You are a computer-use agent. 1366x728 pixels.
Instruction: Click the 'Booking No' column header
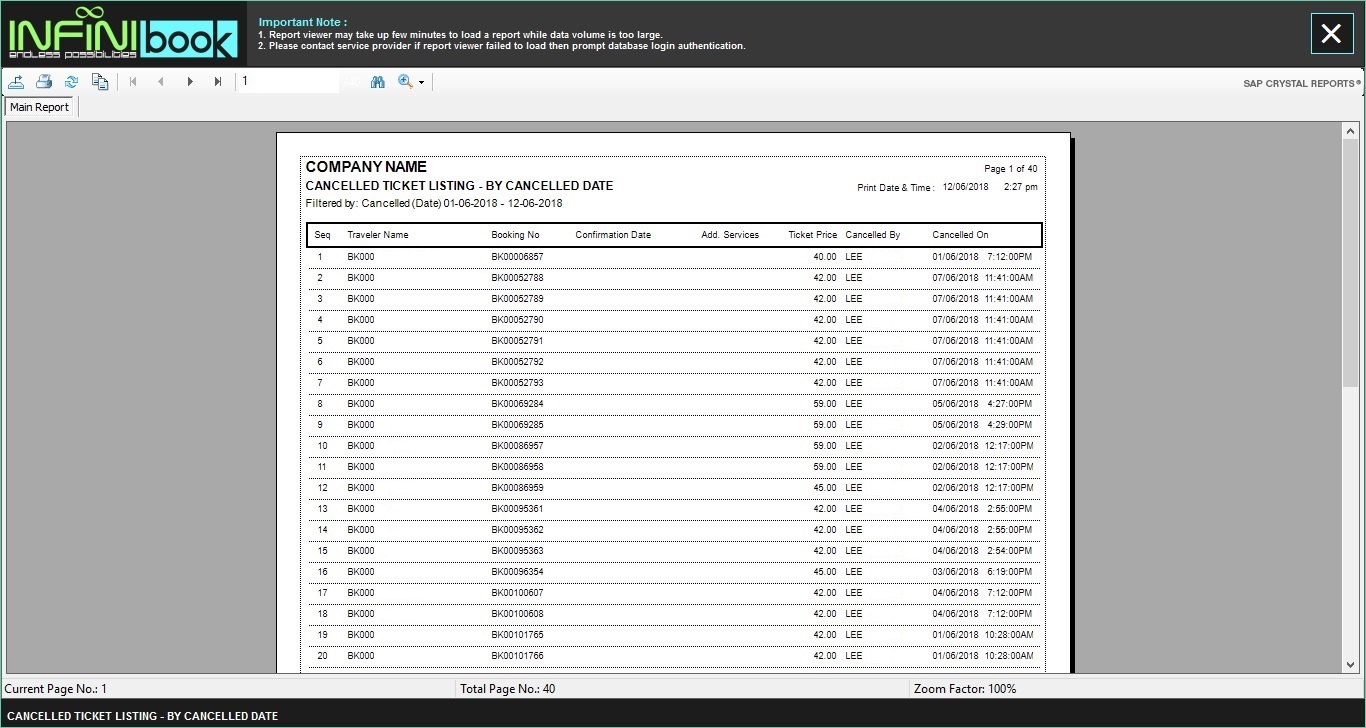[x=515, y=235]
